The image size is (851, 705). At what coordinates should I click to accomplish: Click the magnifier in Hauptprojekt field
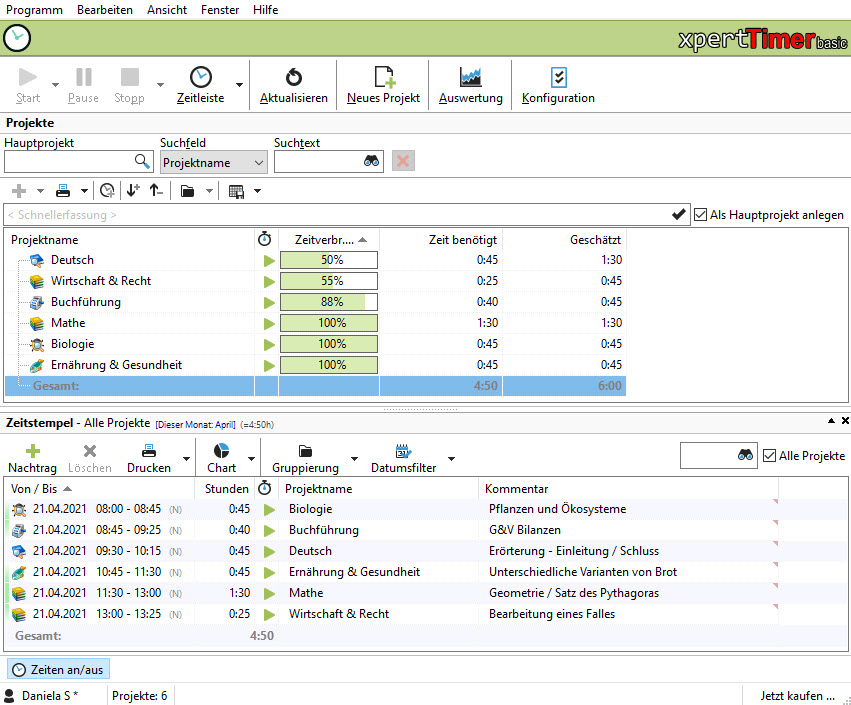pyautogui.click(x=142, y=161)
